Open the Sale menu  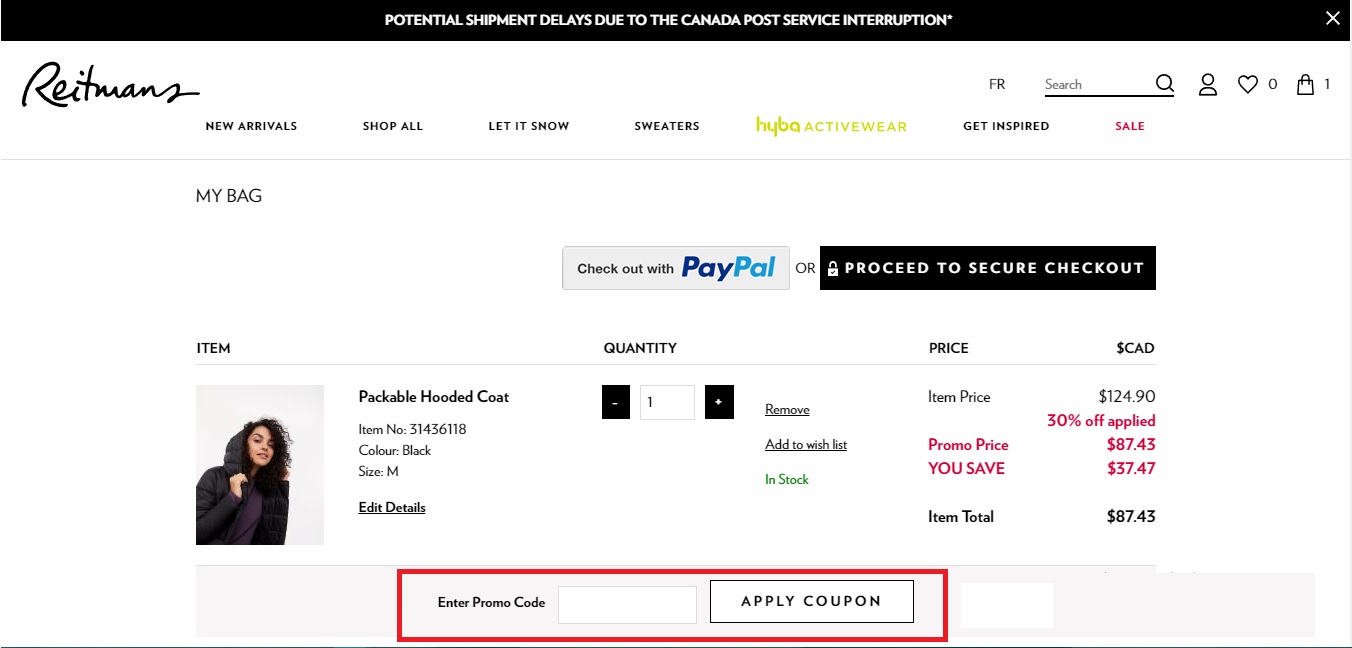(1130, 126)
